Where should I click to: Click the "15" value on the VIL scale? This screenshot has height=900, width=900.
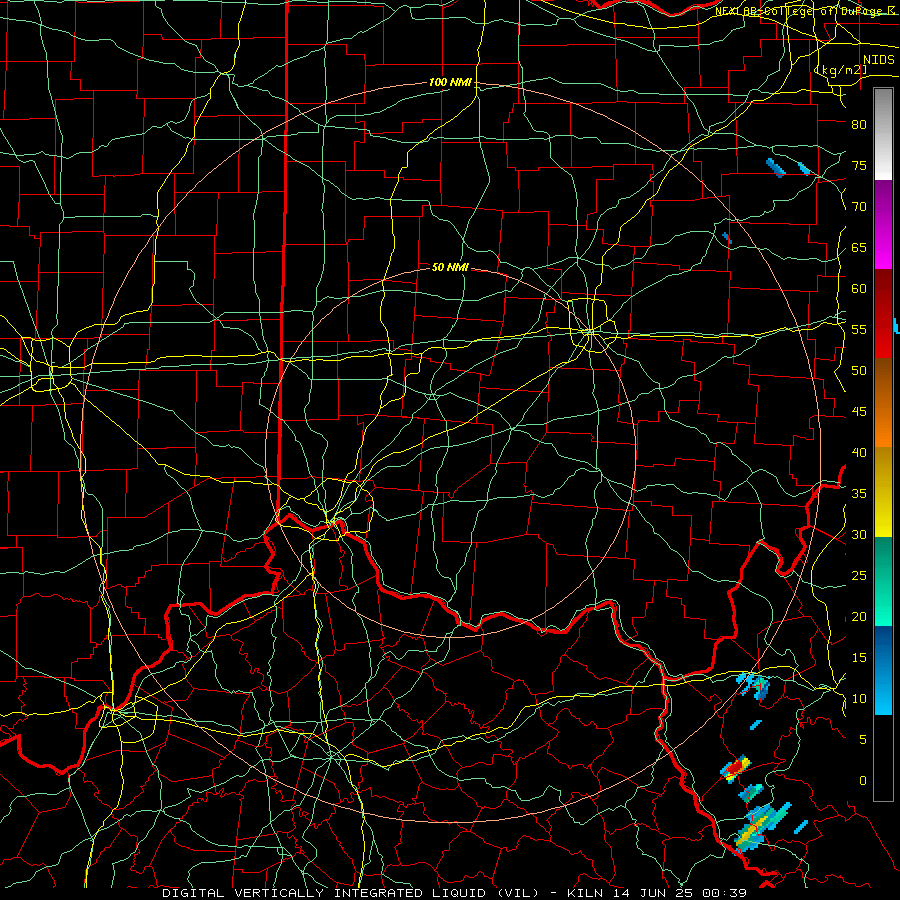[x=859, y=658]
